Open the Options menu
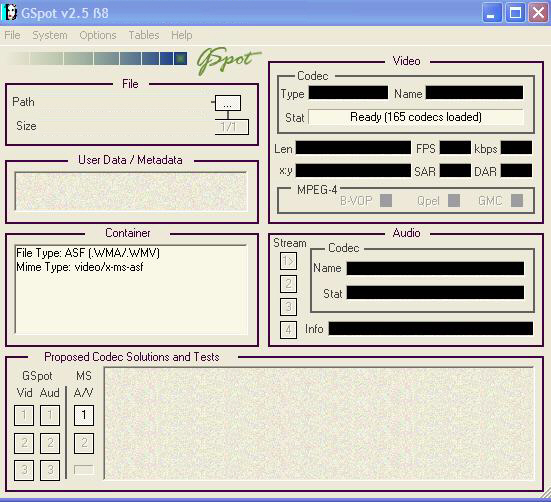 click(x=98, y=35)
